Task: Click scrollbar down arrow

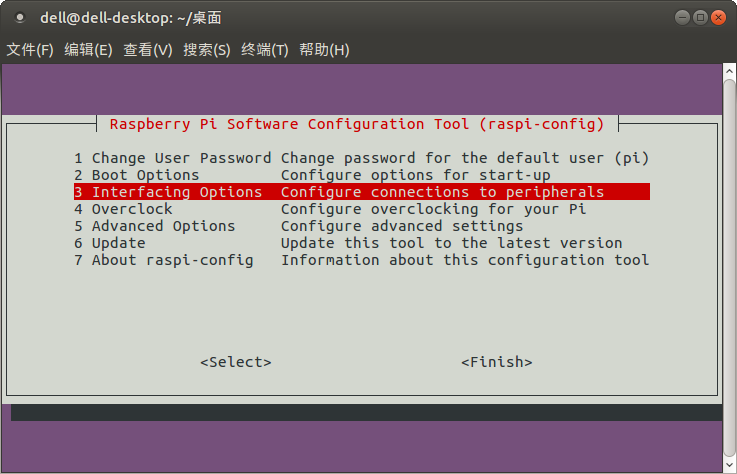Action: tap(729, 466)
